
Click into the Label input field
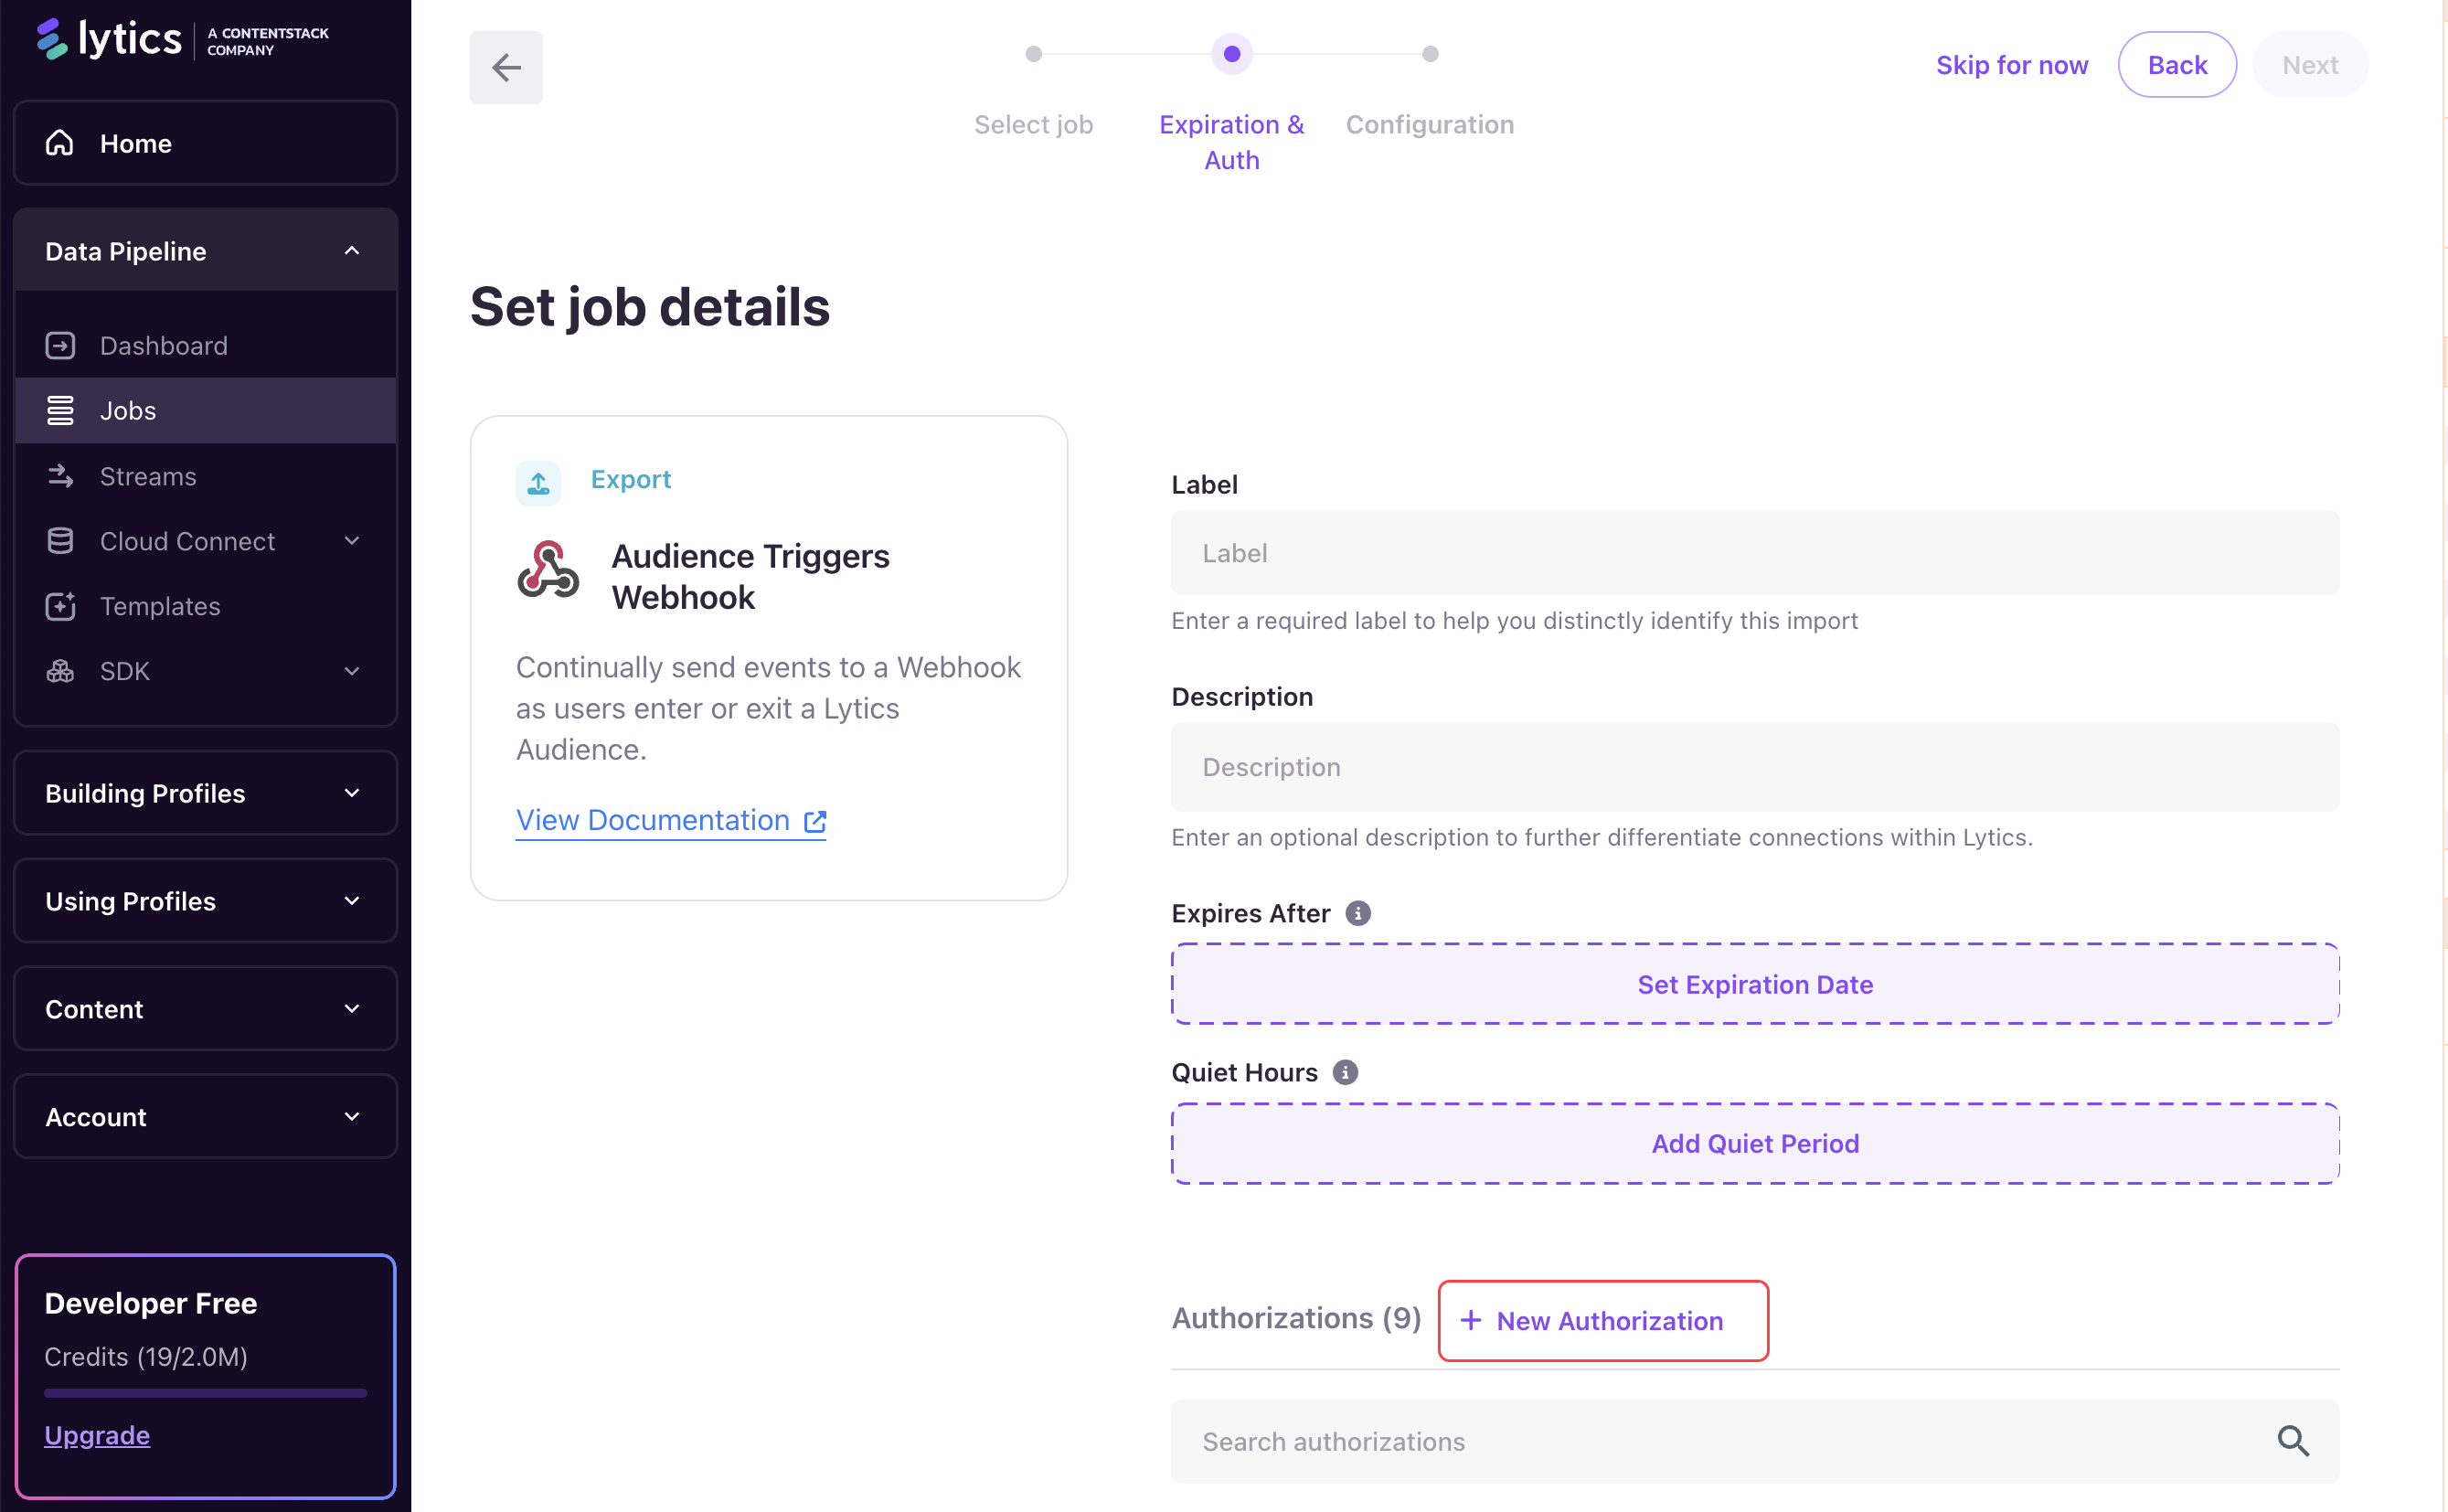click(1754, 553)
